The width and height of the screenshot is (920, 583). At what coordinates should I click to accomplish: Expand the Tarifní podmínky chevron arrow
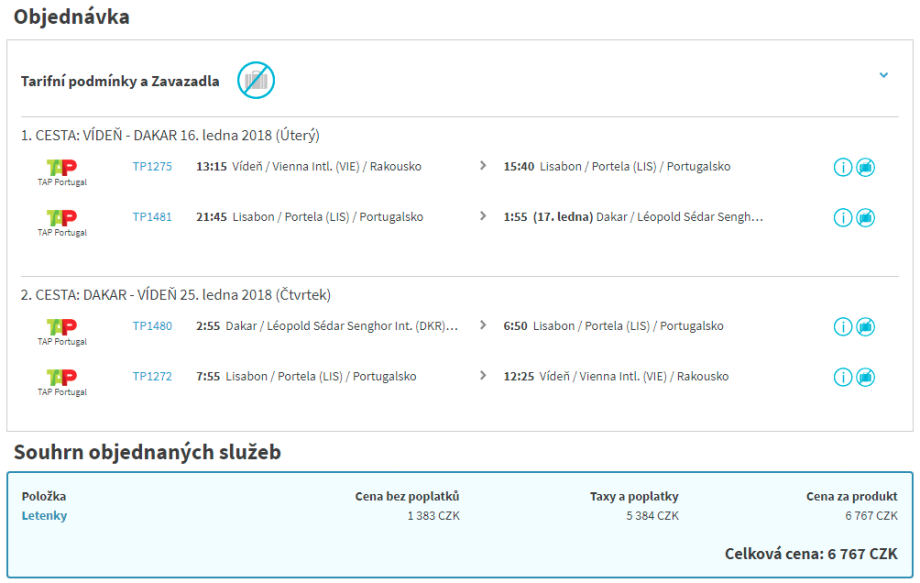pyautogui.click(x=883, y=75)
